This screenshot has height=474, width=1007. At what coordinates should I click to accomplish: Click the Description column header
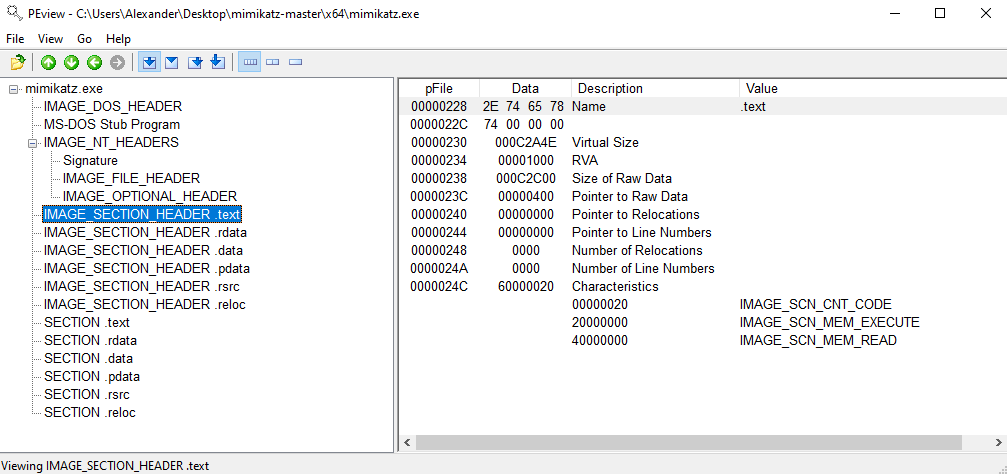[x=655, y=89]
